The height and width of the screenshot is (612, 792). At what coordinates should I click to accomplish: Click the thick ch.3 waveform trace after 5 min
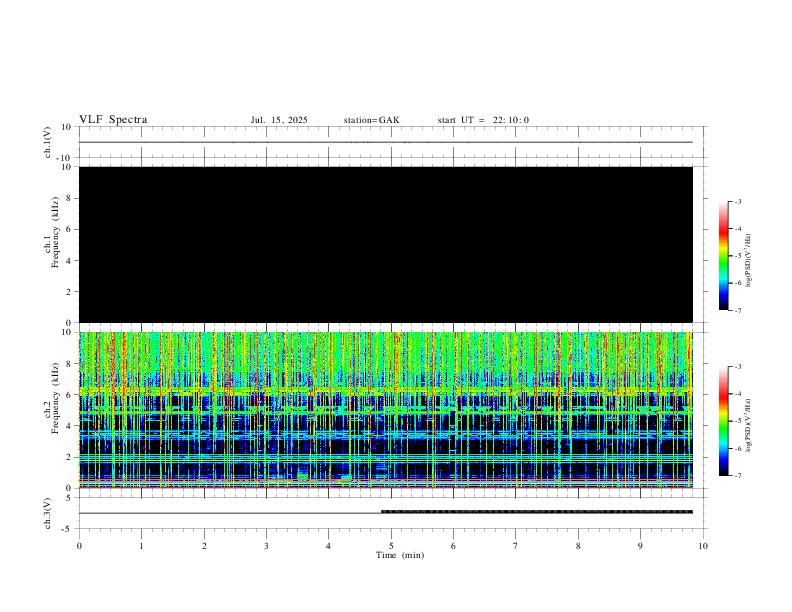[537, 512]
